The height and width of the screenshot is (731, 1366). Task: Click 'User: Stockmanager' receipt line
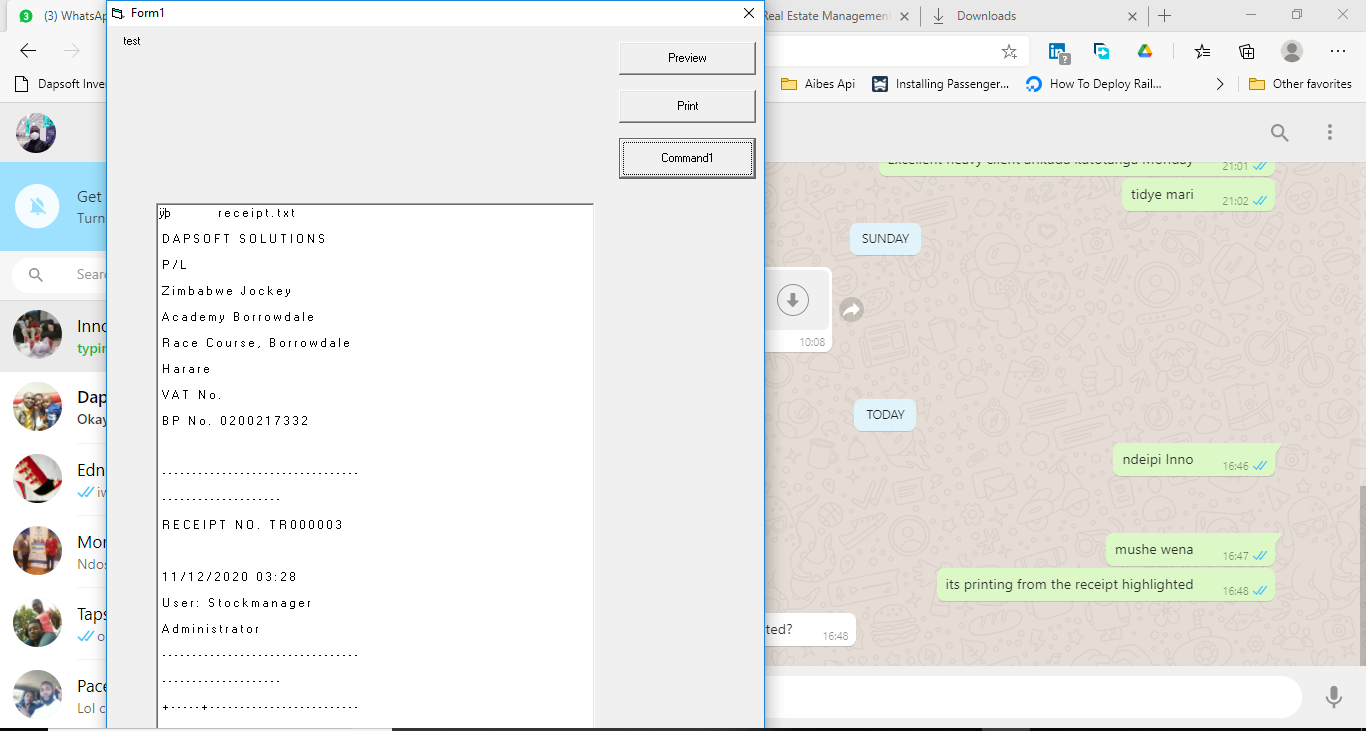(x=237, y=603)
